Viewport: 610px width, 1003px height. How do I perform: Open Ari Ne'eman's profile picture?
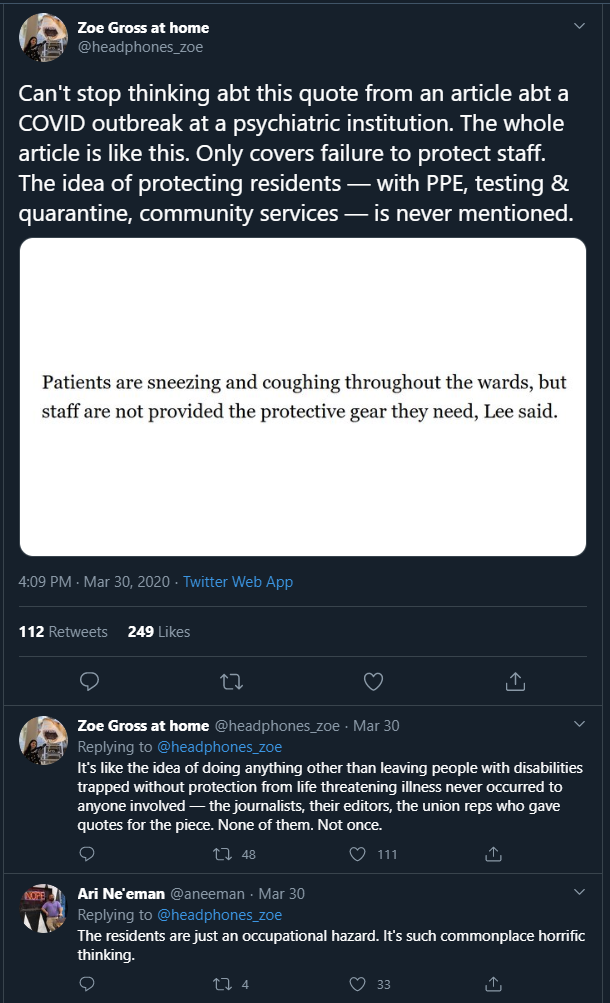(43, 909)
